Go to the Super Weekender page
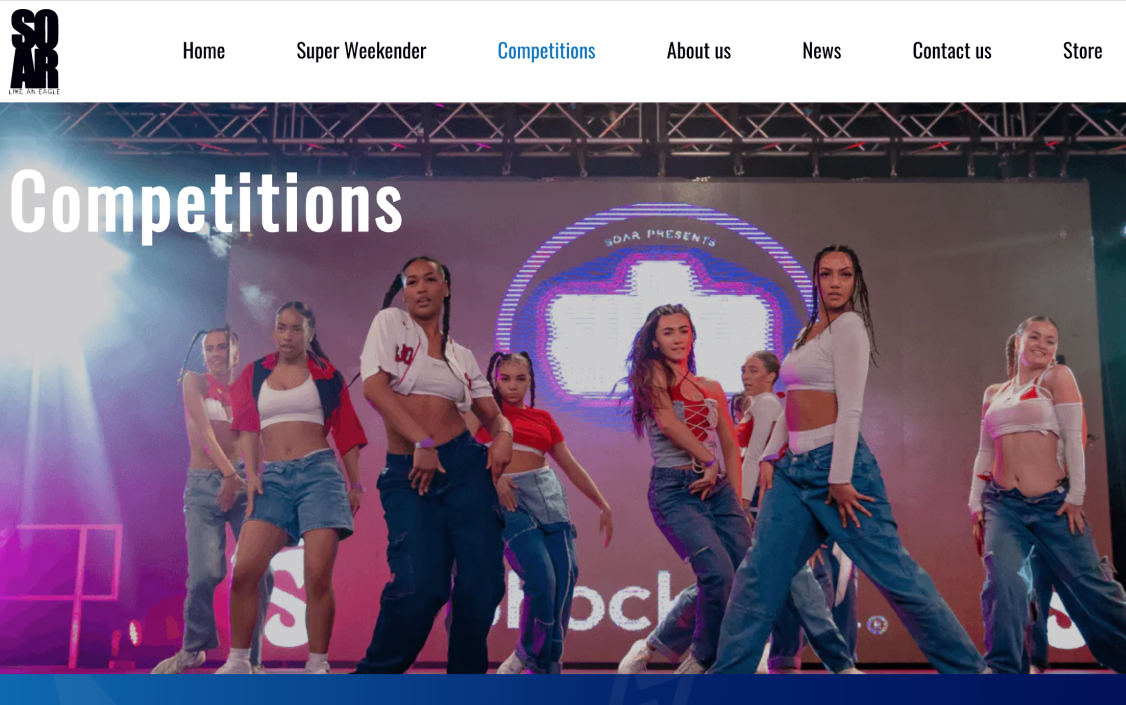The height and width of the screenshot is (705, 1126). [x=361, y=51]
